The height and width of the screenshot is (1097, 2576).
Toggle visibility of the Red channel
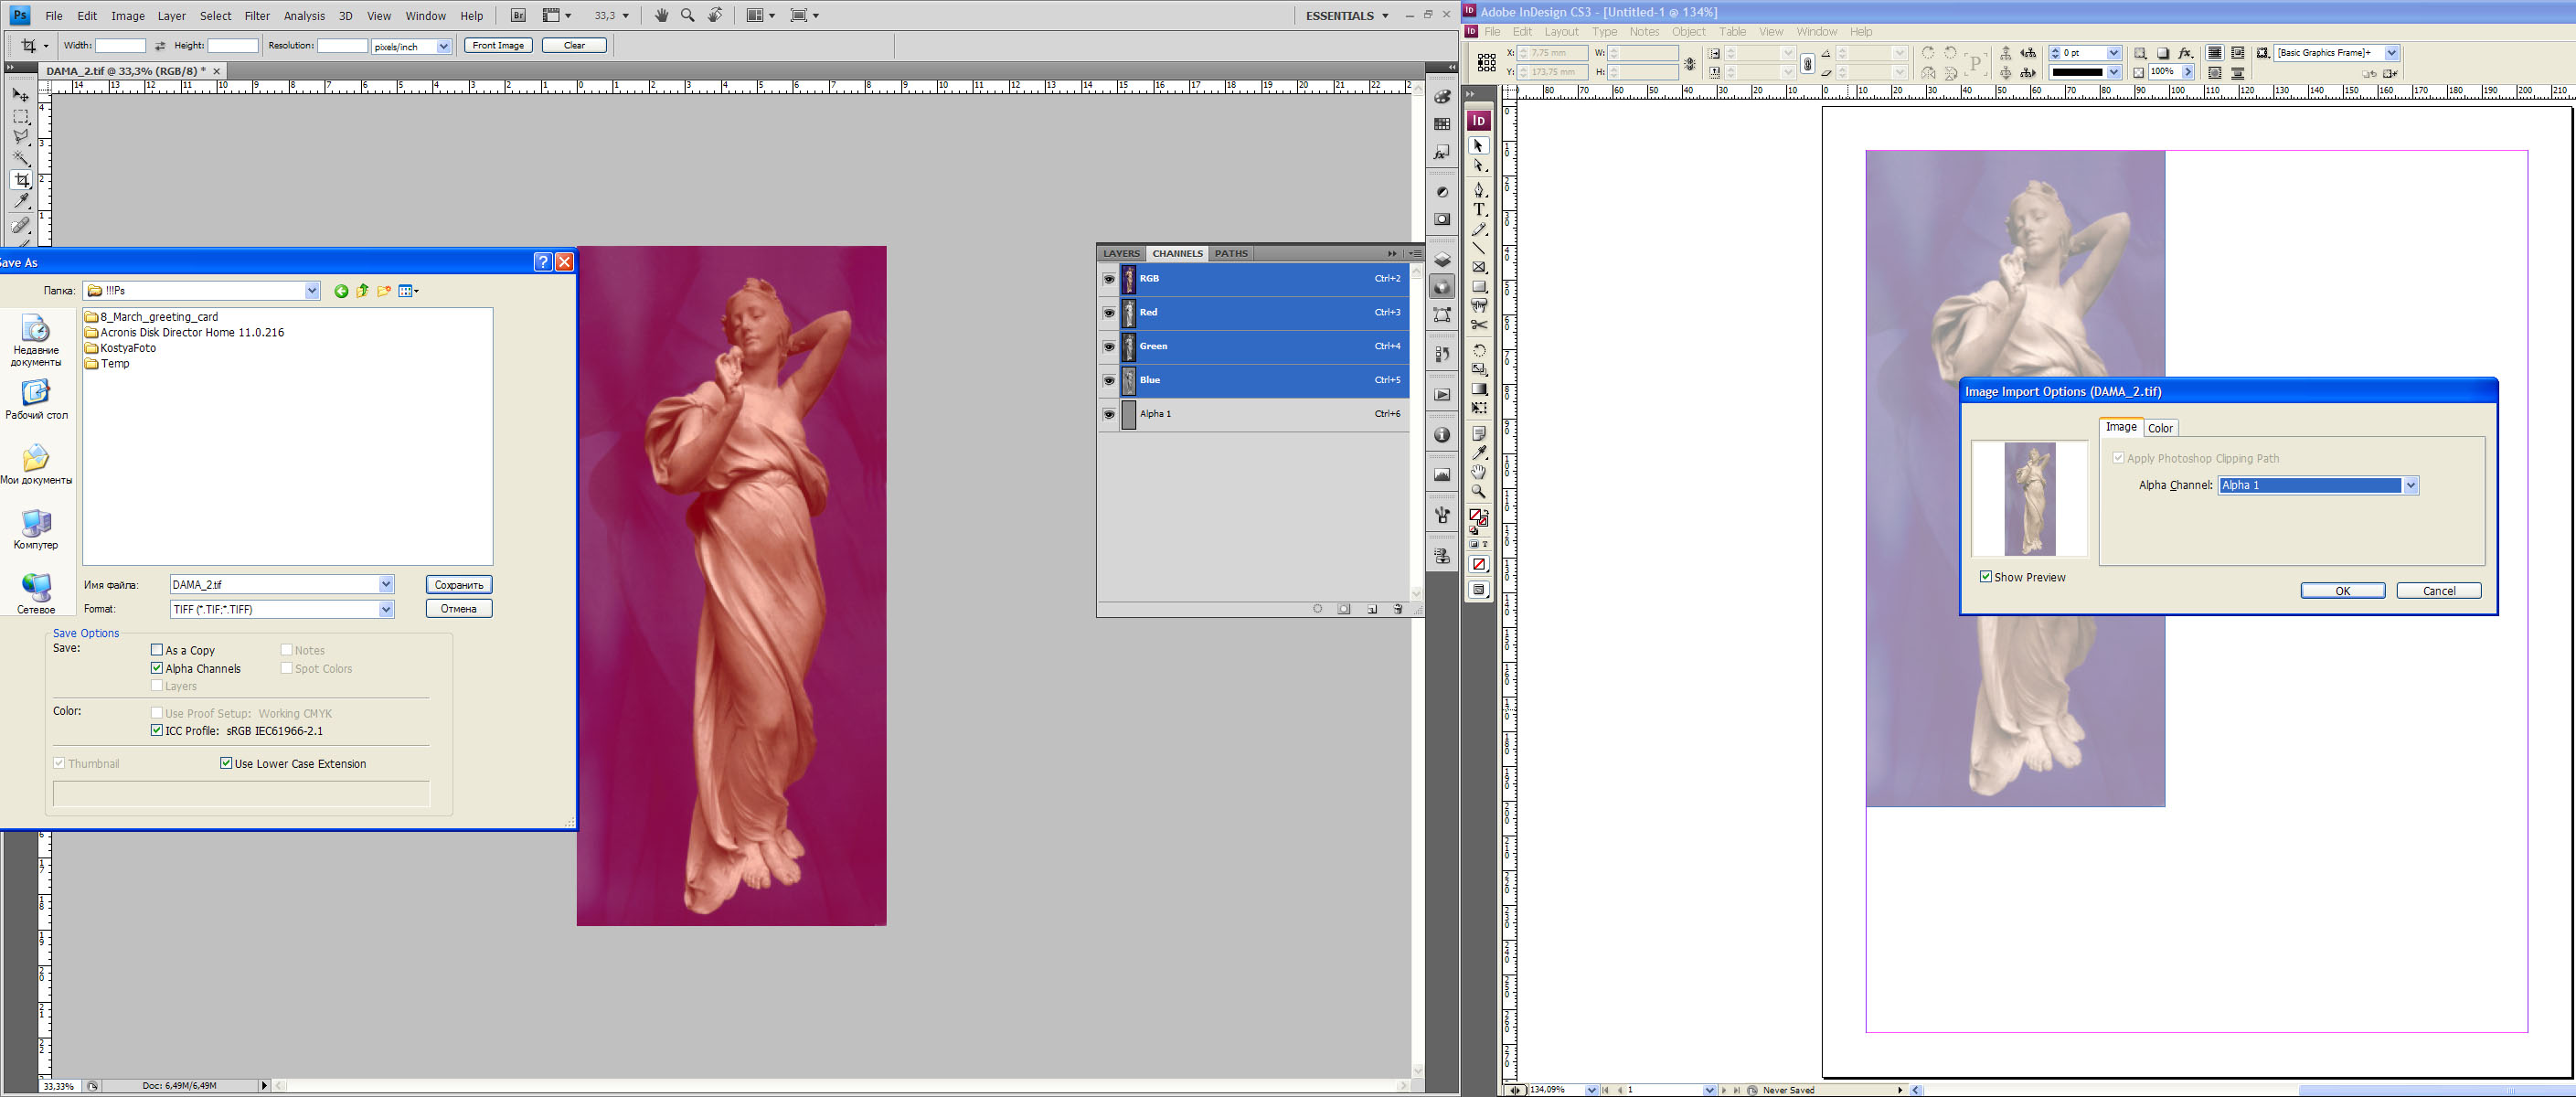tap(1109, 313)
